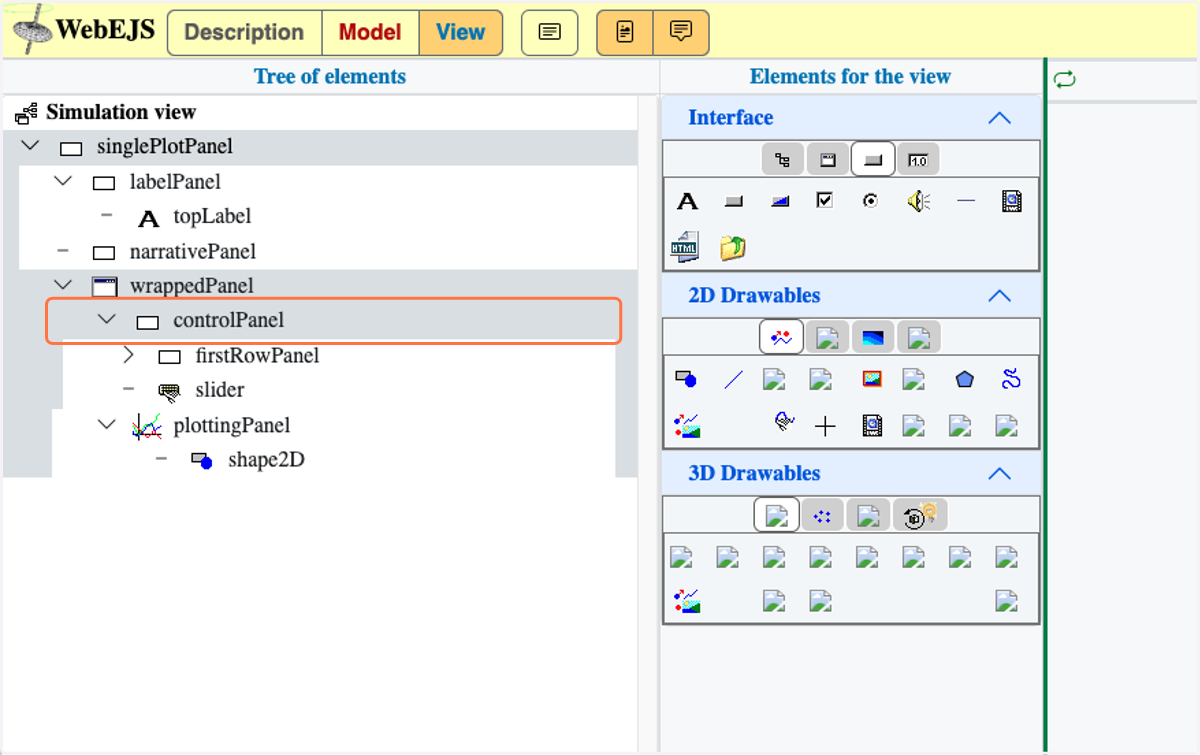
Task: Select the Simulation view root node
Action: click(x=121, y=112)
